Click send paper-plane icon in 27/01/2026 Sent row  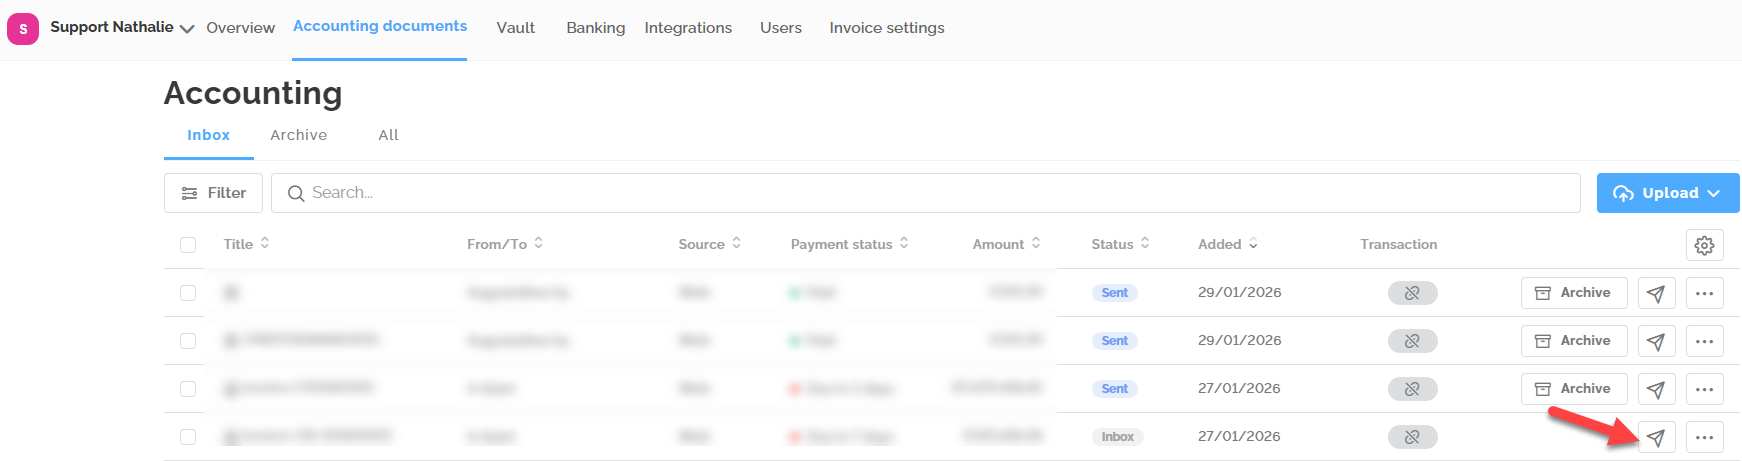(1656, 389)
